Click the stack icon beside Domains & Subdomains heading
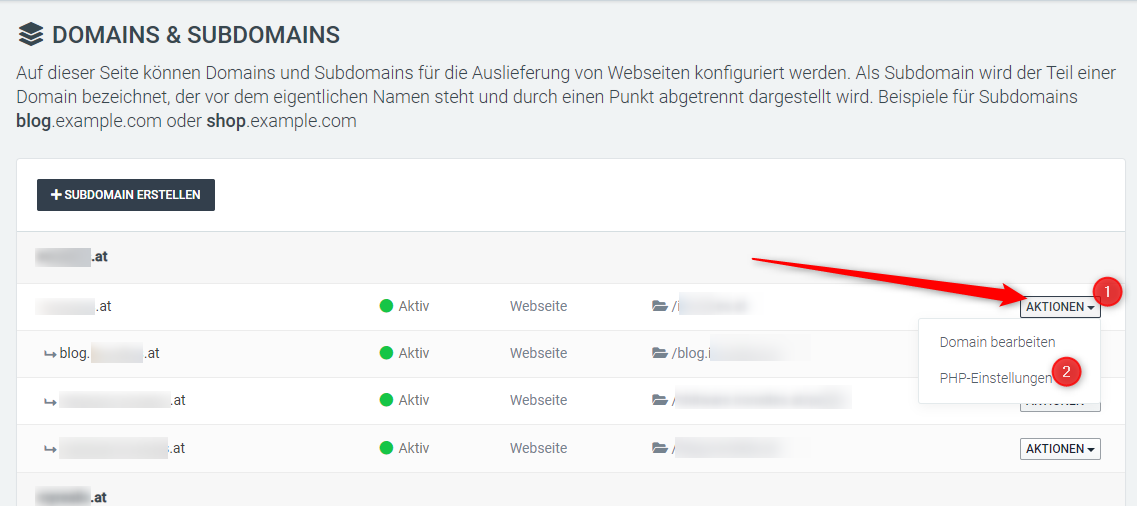1137x506 pixels. tap(31, 35)
